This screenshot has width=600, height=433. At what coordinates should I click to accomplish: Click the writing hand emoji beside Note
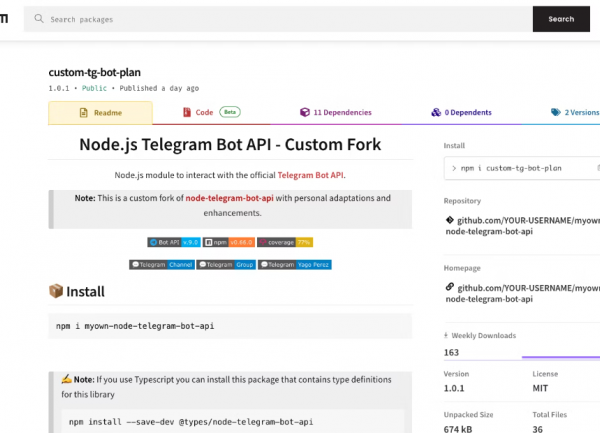click(67, 379)
